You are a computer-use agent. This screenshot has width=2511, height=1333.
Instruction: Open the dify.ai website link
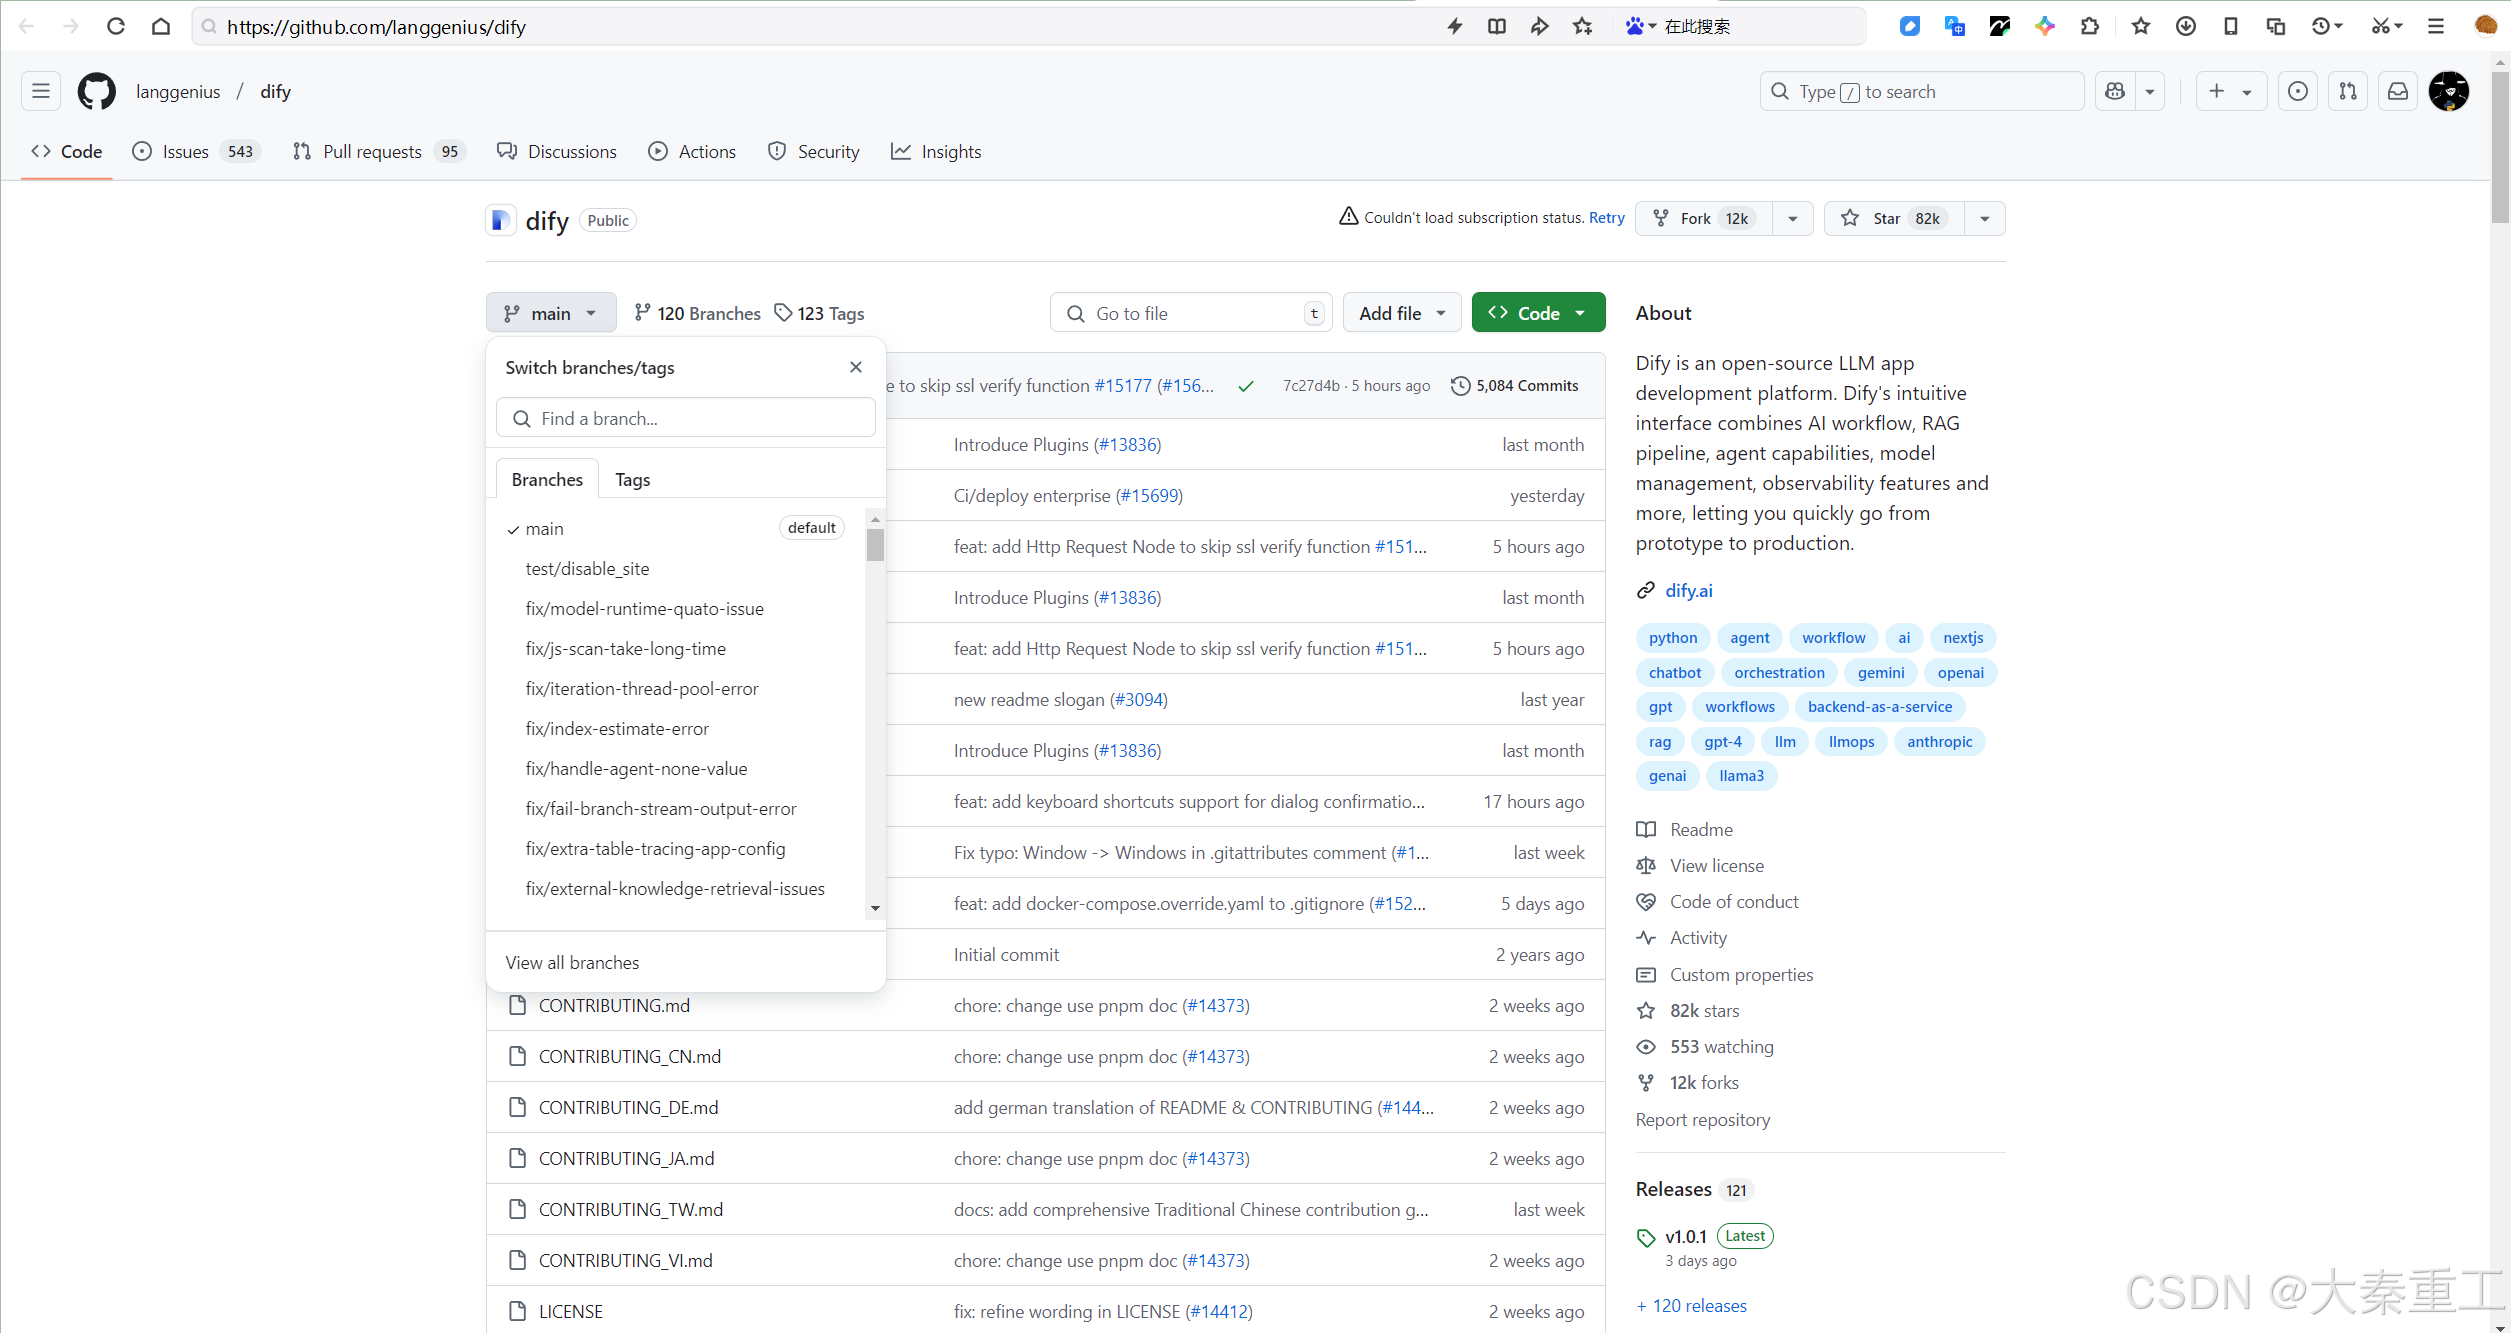[x=1688, y=591]
